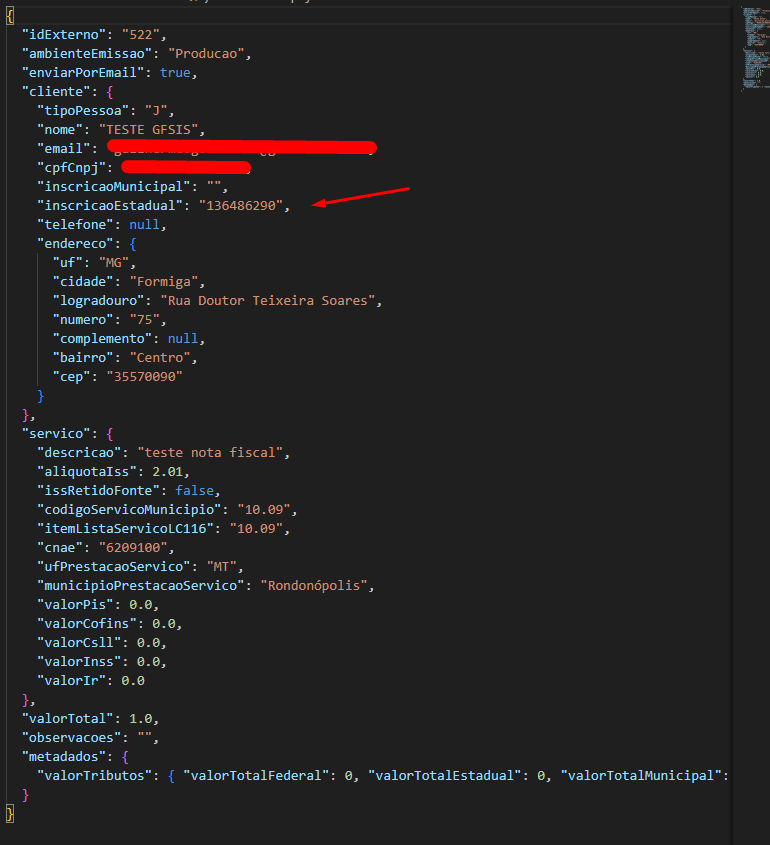The height and width of the screenshot is (845, 770).
Task: Click the "valorTributos" key in metadados
Action: point(95,775)
